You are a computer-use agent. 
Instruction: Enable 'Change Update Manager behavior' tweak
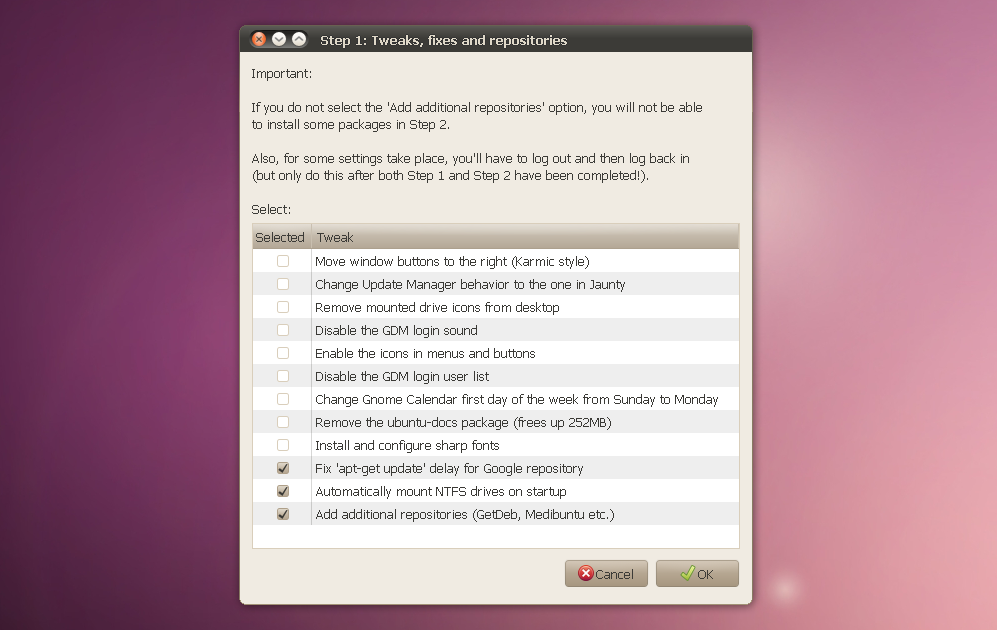(283, 284)
